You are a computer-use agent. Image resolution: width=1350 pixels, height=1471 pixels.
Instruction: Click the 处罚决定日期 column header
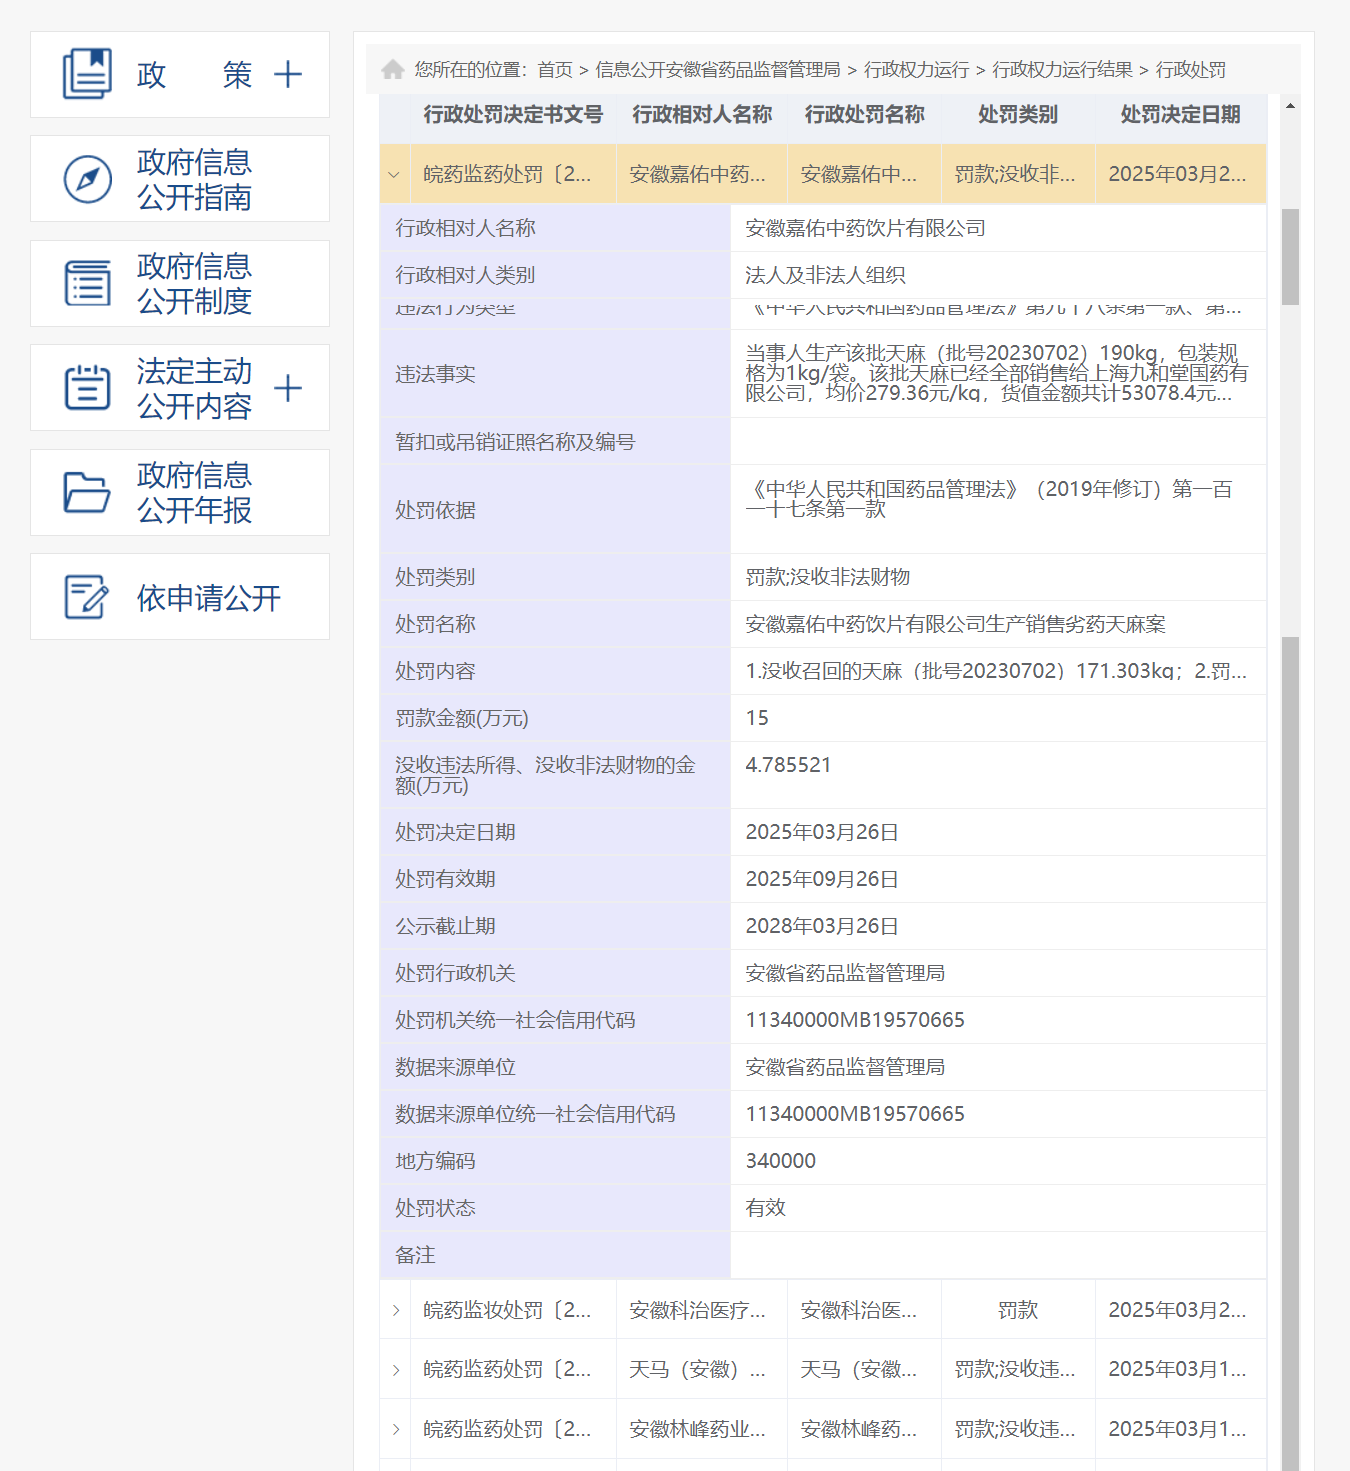tap(1181, 115)
